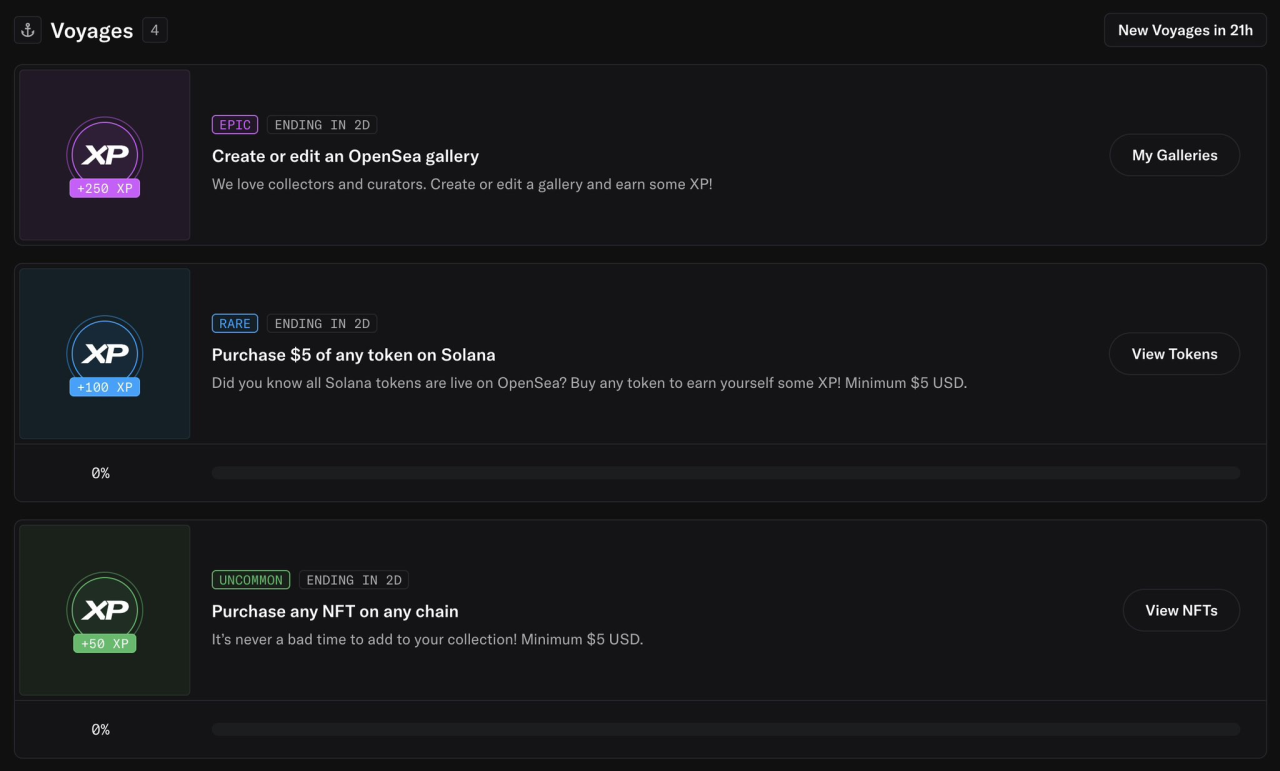Click the purple XP badge icon

[x=105, y=154]
